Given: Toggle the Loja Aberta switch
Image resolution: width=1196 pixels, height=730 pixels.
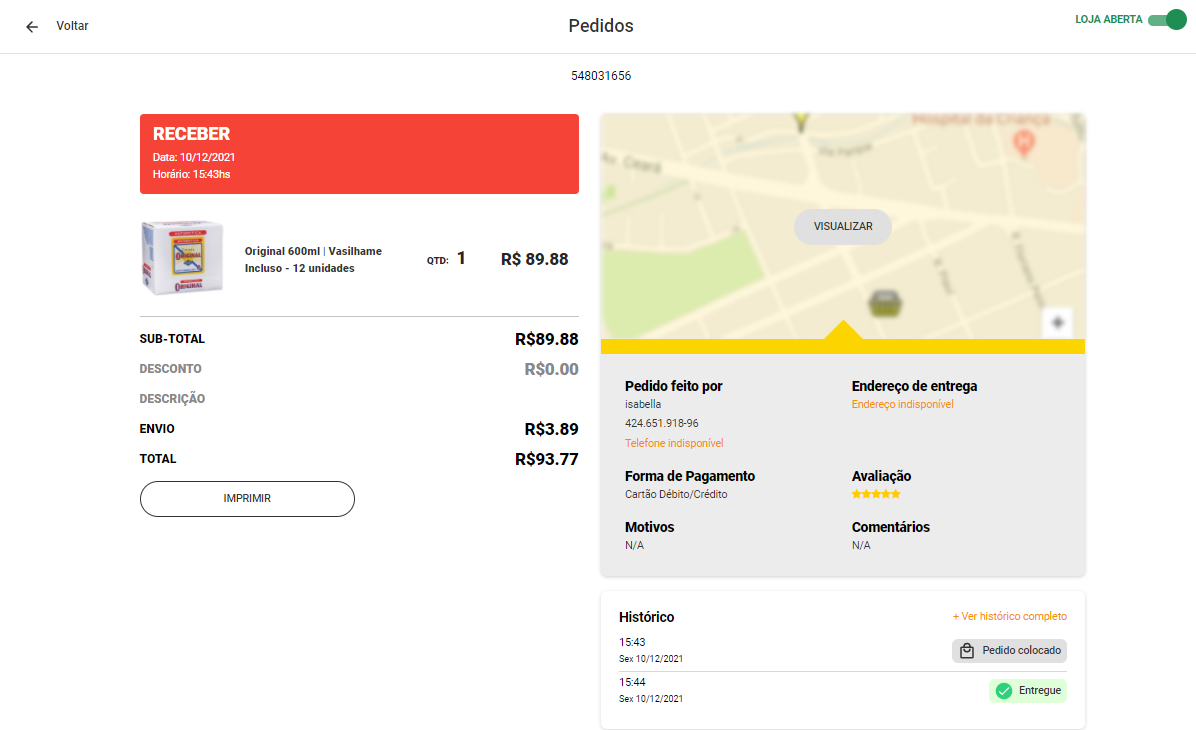Looking at the screenshot, I should (1166, 20).
